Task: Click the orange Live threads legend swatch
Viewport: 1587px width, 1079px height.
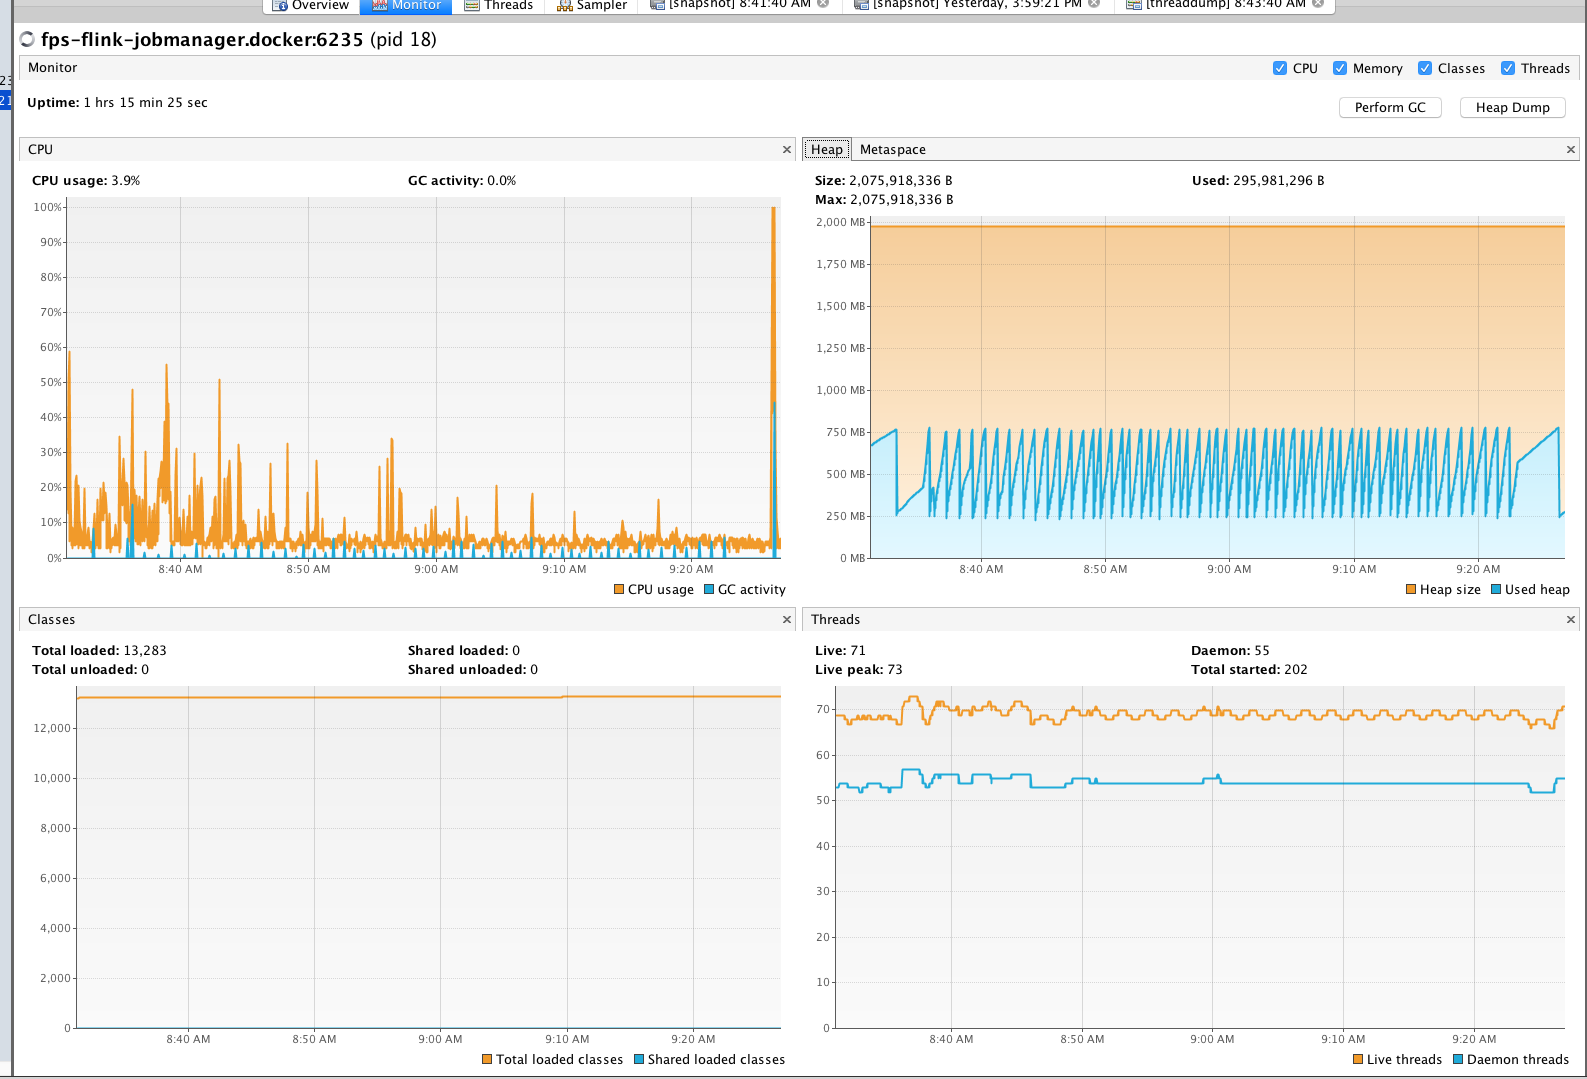Action: [1358, 1060]
